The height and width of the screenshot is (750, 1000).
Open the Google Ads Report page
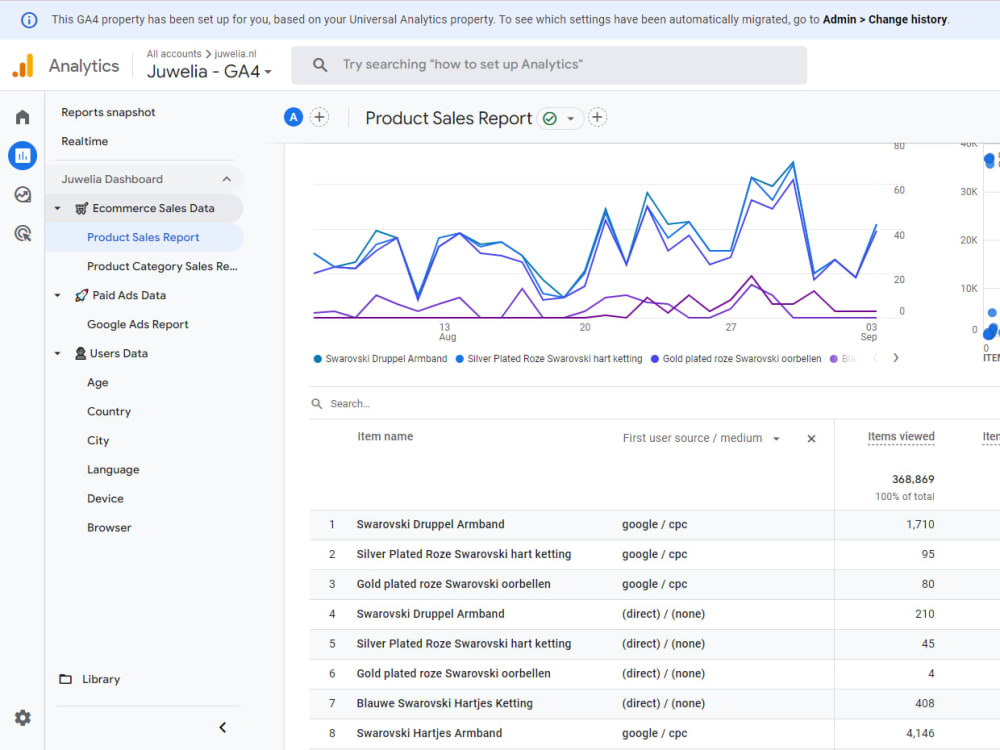138,324
